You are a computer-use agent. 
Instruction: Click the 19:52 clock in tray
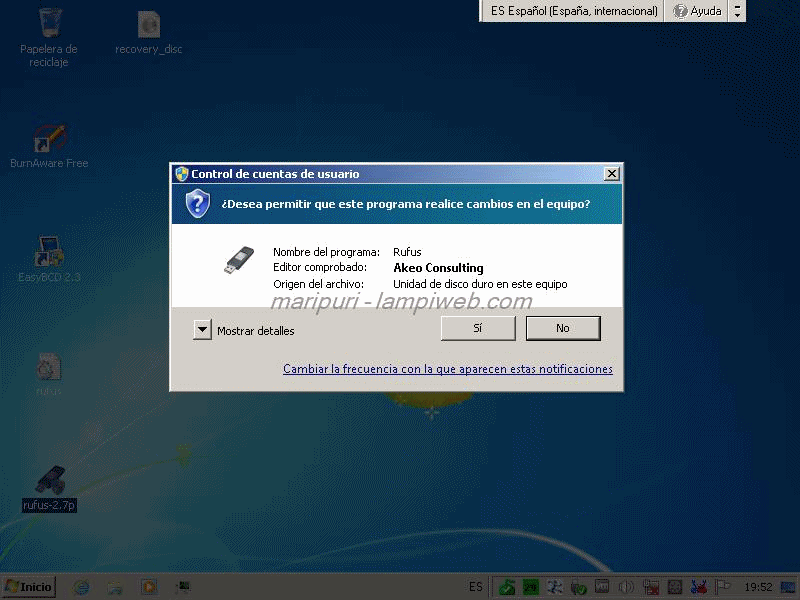[758, 587]
